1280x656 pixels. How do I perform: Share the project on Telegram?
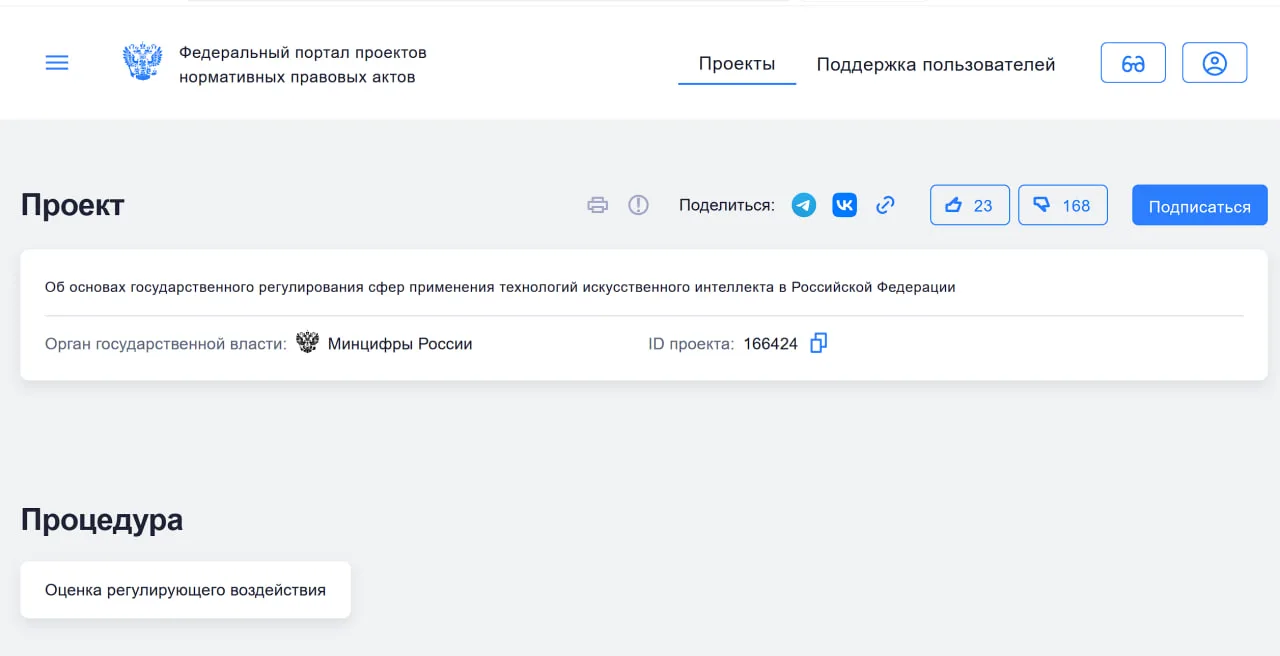(x=804, y=205)
